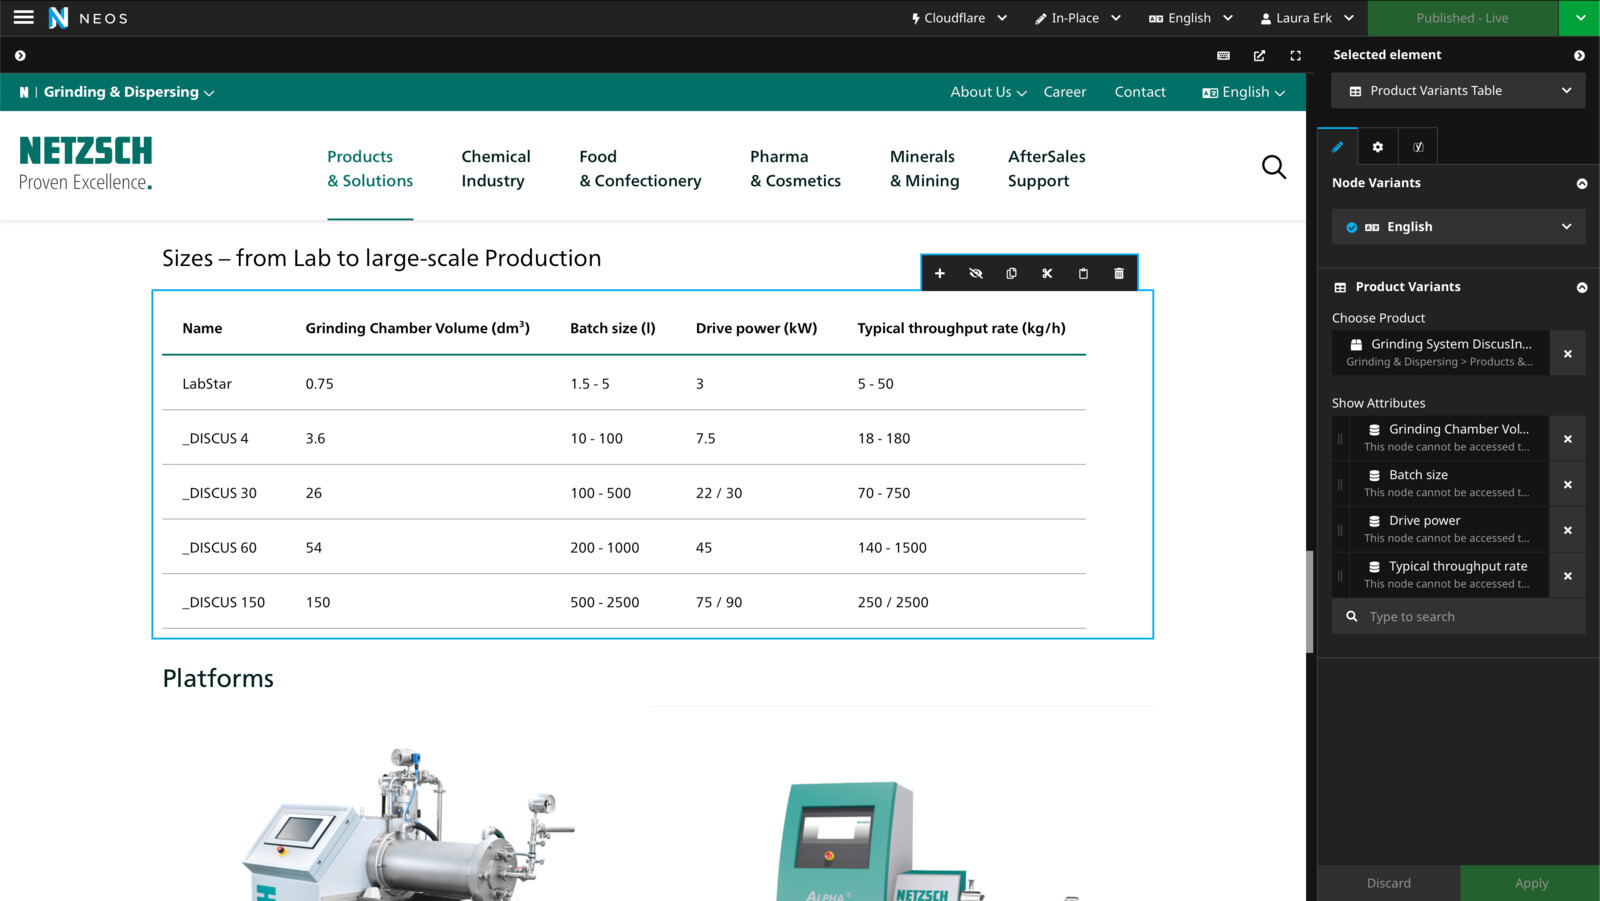
Task: Collapse the Node Variants section
Action: click(1581, 184)
